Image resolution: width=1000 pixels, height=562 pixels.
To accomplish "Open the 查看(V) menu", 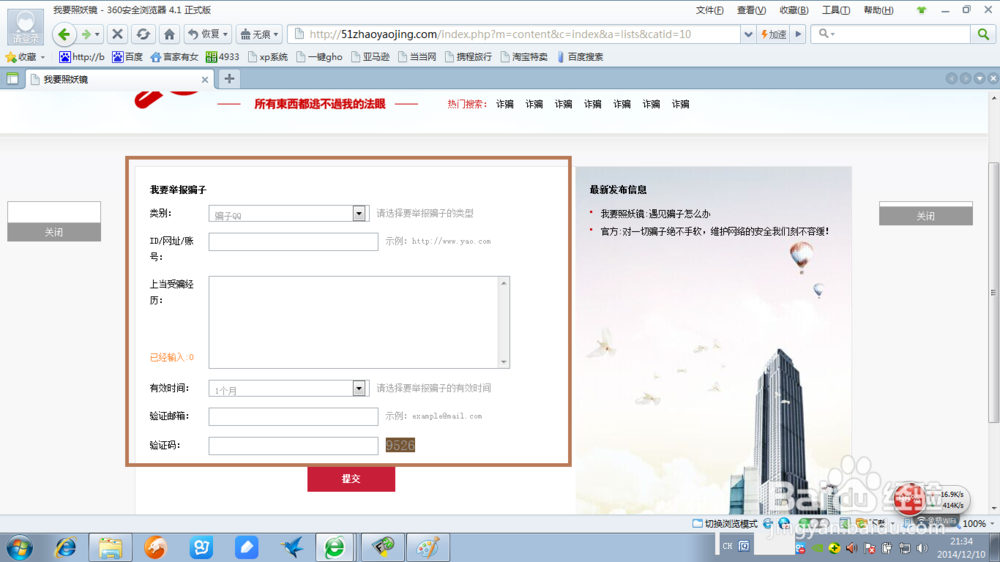I will pyautogui.click(x=751, y=10).
